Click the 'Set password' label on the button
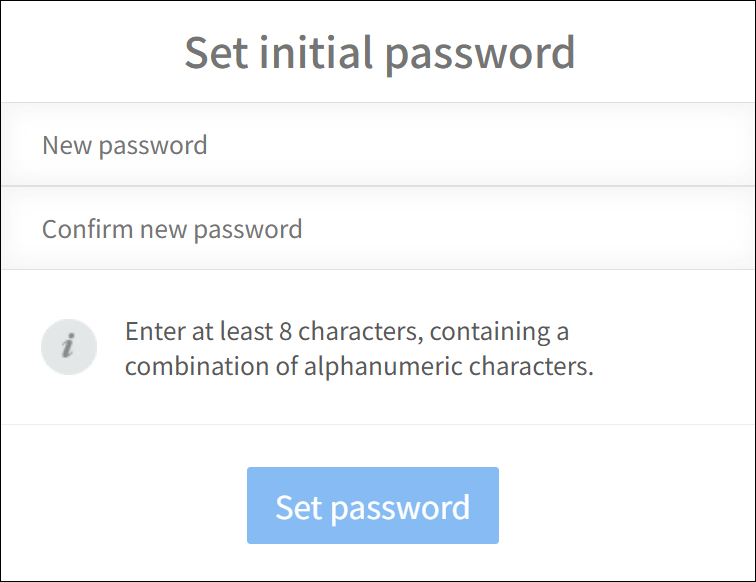The height and width of the screenshot is (582, 756). pyautogui.click(x=372, y=507)
